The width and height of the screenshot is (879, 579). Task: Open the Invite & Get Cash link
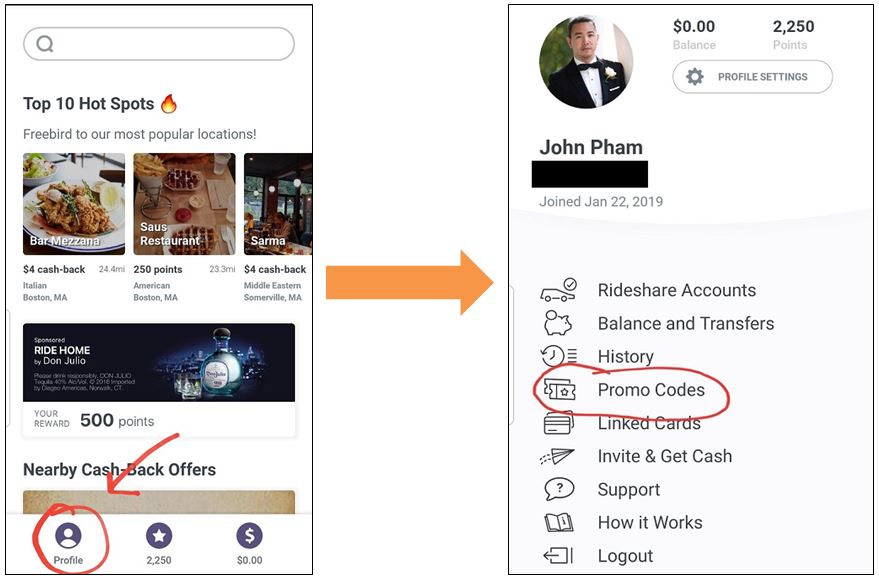click(x=665, y=456)
